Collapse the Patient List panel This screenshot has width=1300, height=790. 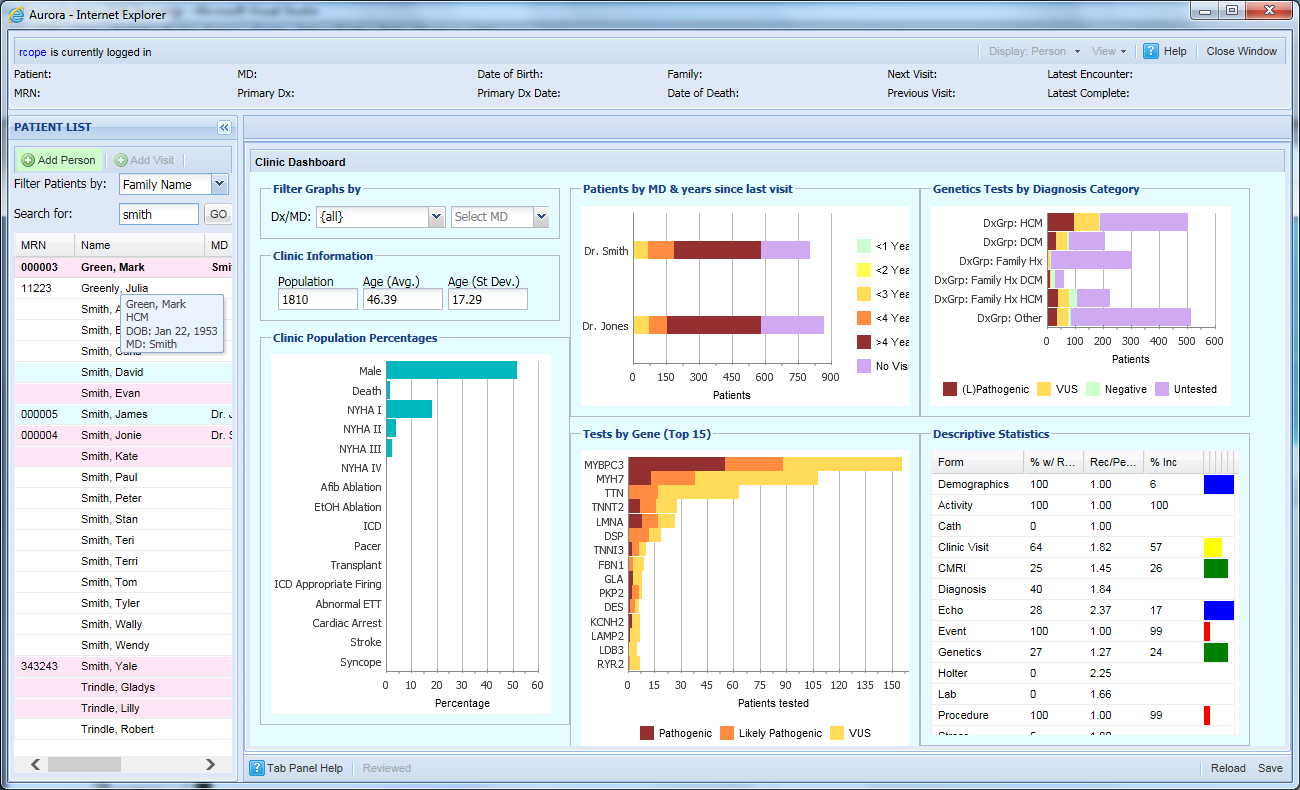point(224,127)
